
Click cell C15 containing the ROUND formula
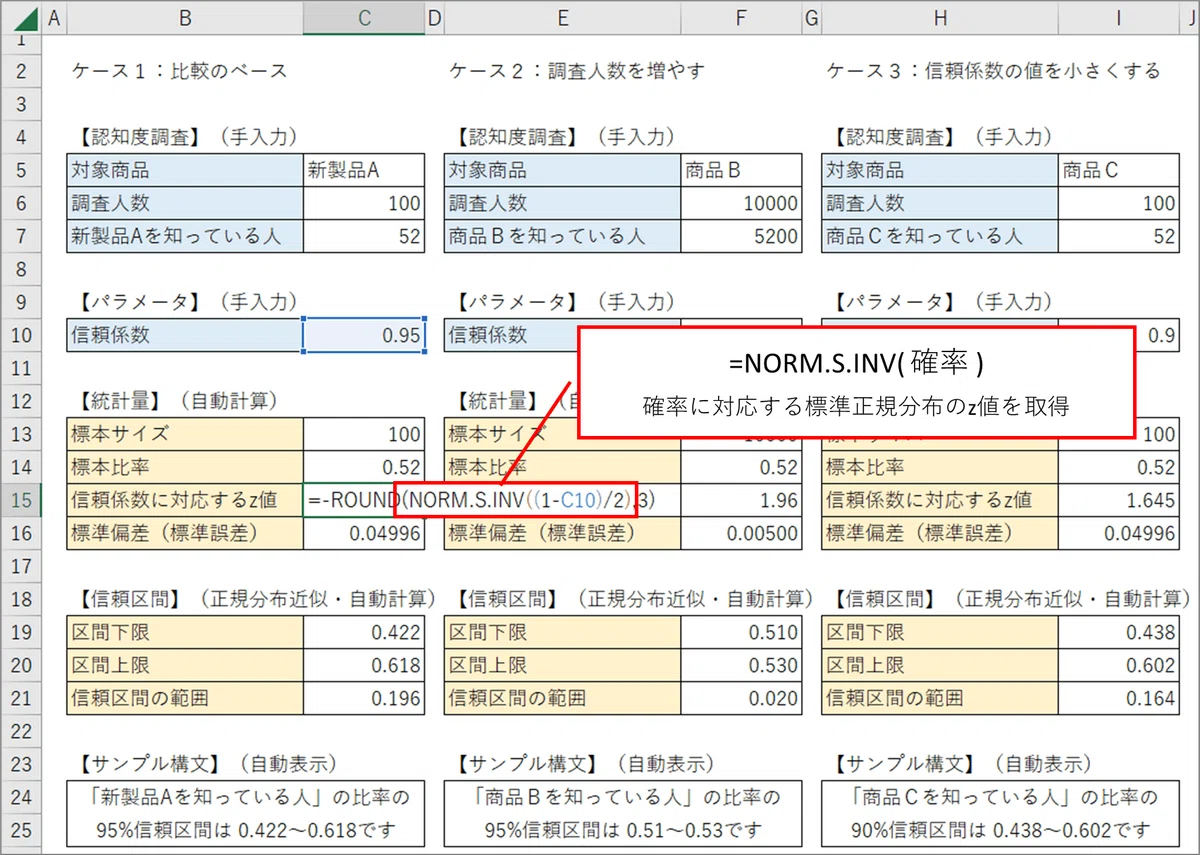point(364,500)
